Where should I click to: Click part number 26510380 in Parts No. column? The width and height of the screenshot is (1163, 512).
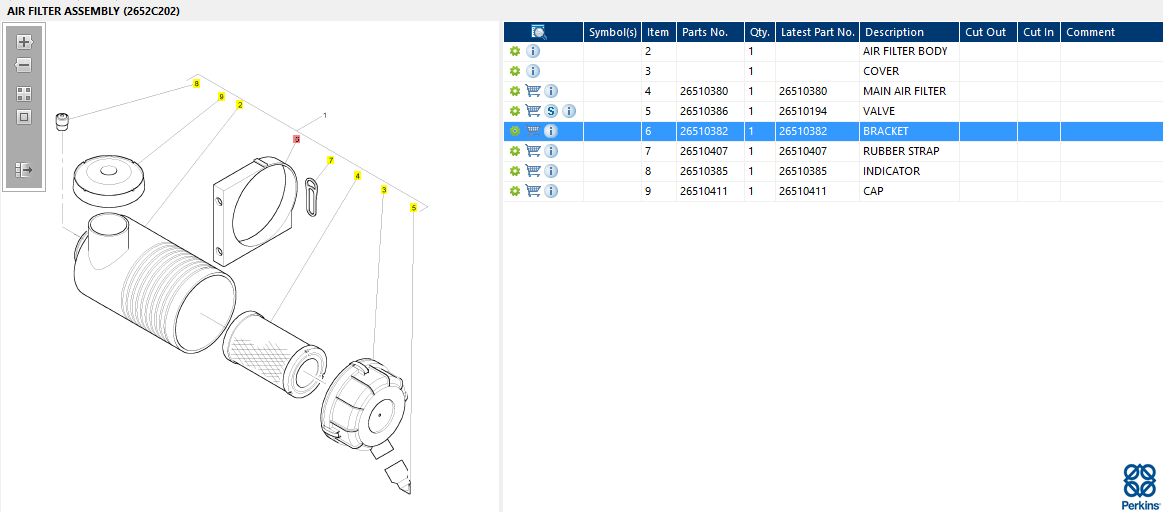tap(704, 91)
